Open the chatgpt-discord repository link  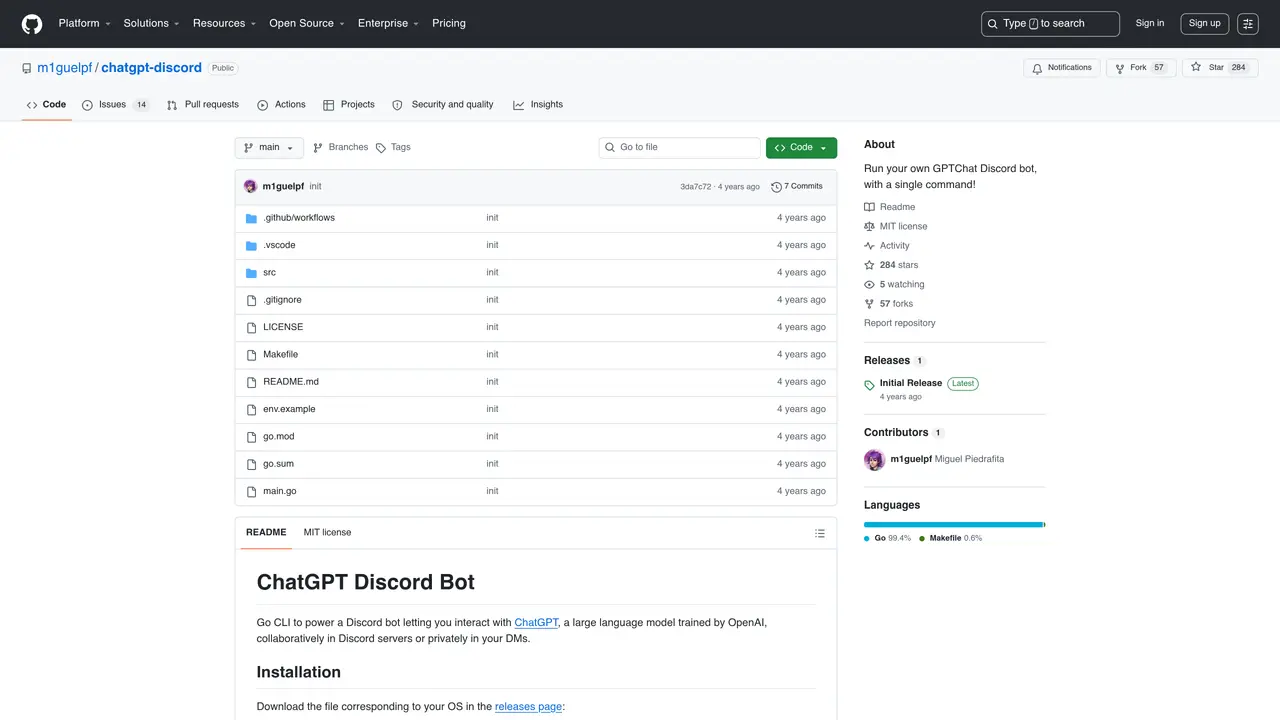click(152, 68)
